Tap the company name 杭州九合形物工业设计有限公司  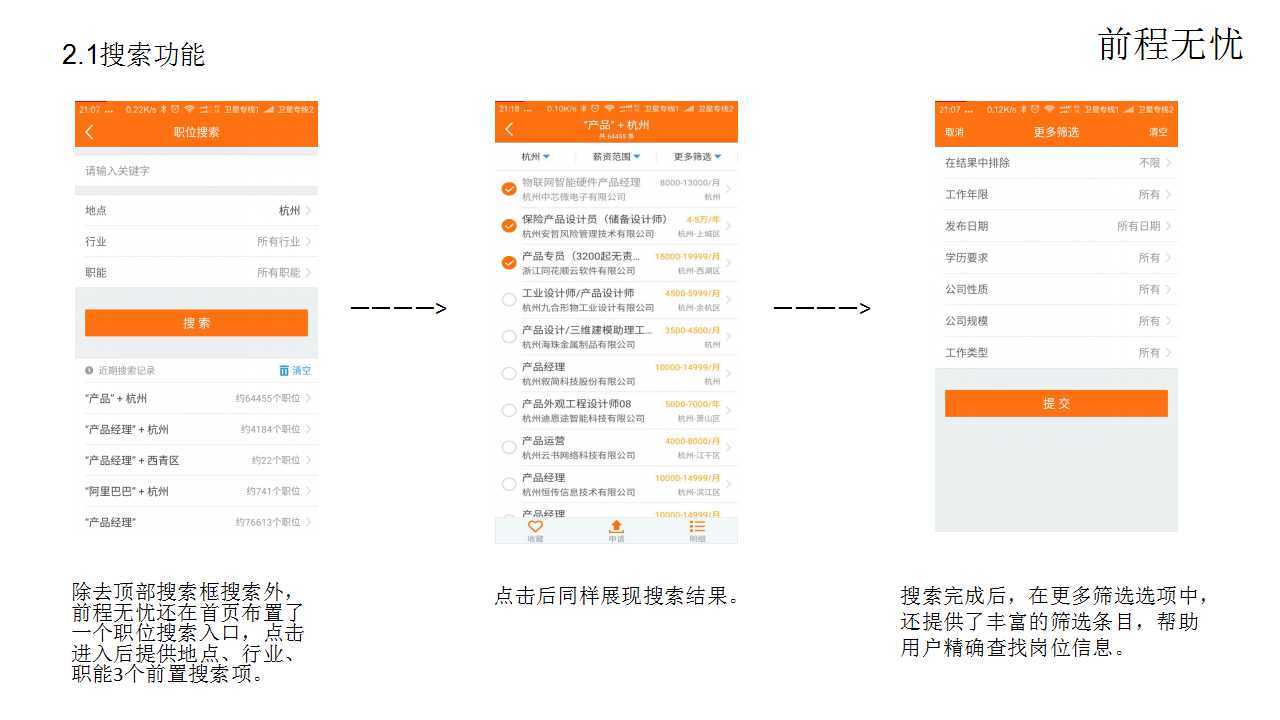[x=588, y=308]
